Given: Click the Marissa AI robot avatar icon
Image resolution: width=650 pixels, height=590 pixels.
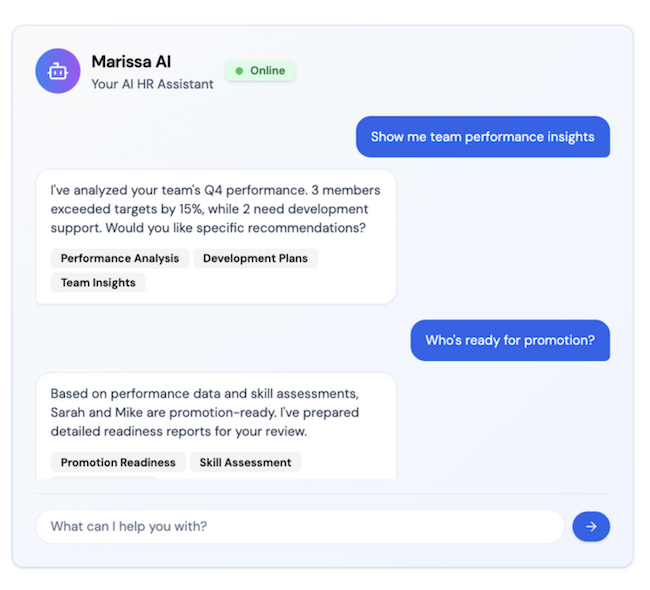Looking at the screenshot, I should (58, 71).
